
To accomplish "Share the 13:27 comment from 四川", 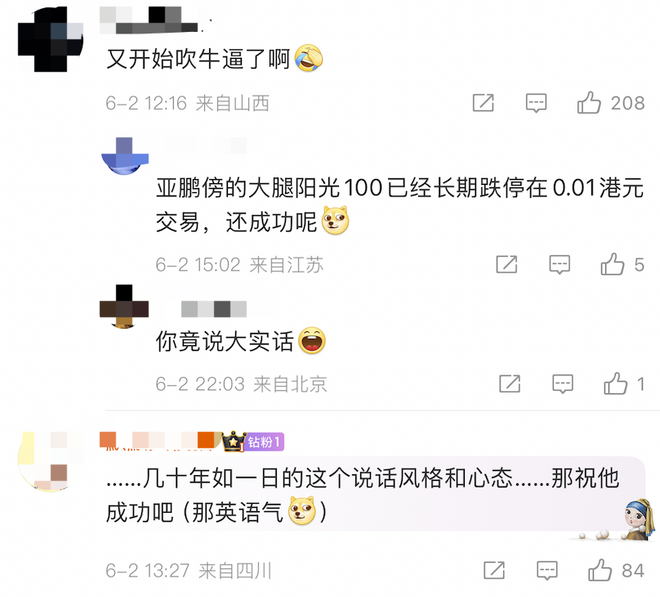I will point(494,570).
